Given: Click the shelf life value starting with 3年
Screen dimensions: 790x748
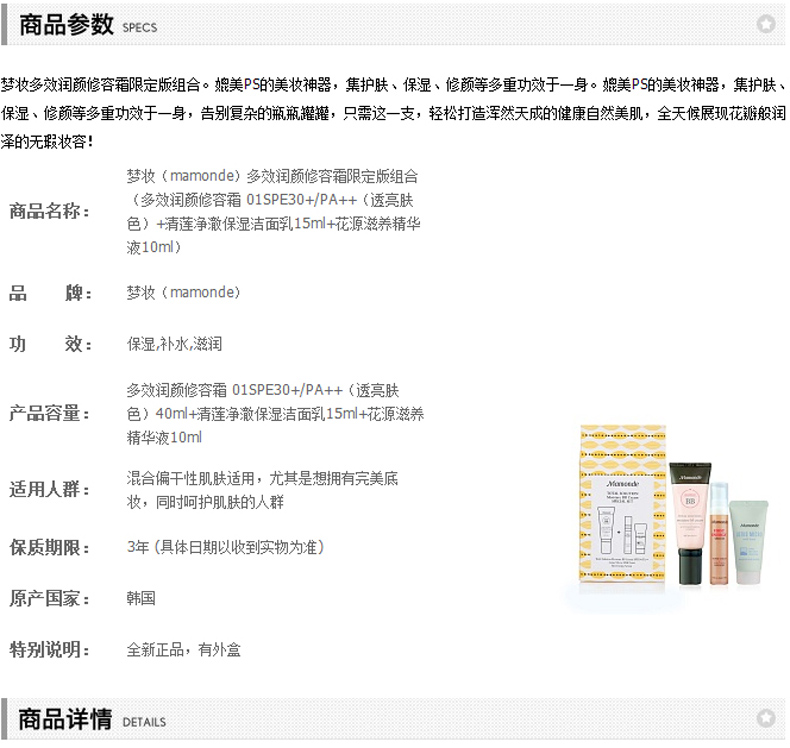Looking at the screenshot, I should (x=226, y=548).
